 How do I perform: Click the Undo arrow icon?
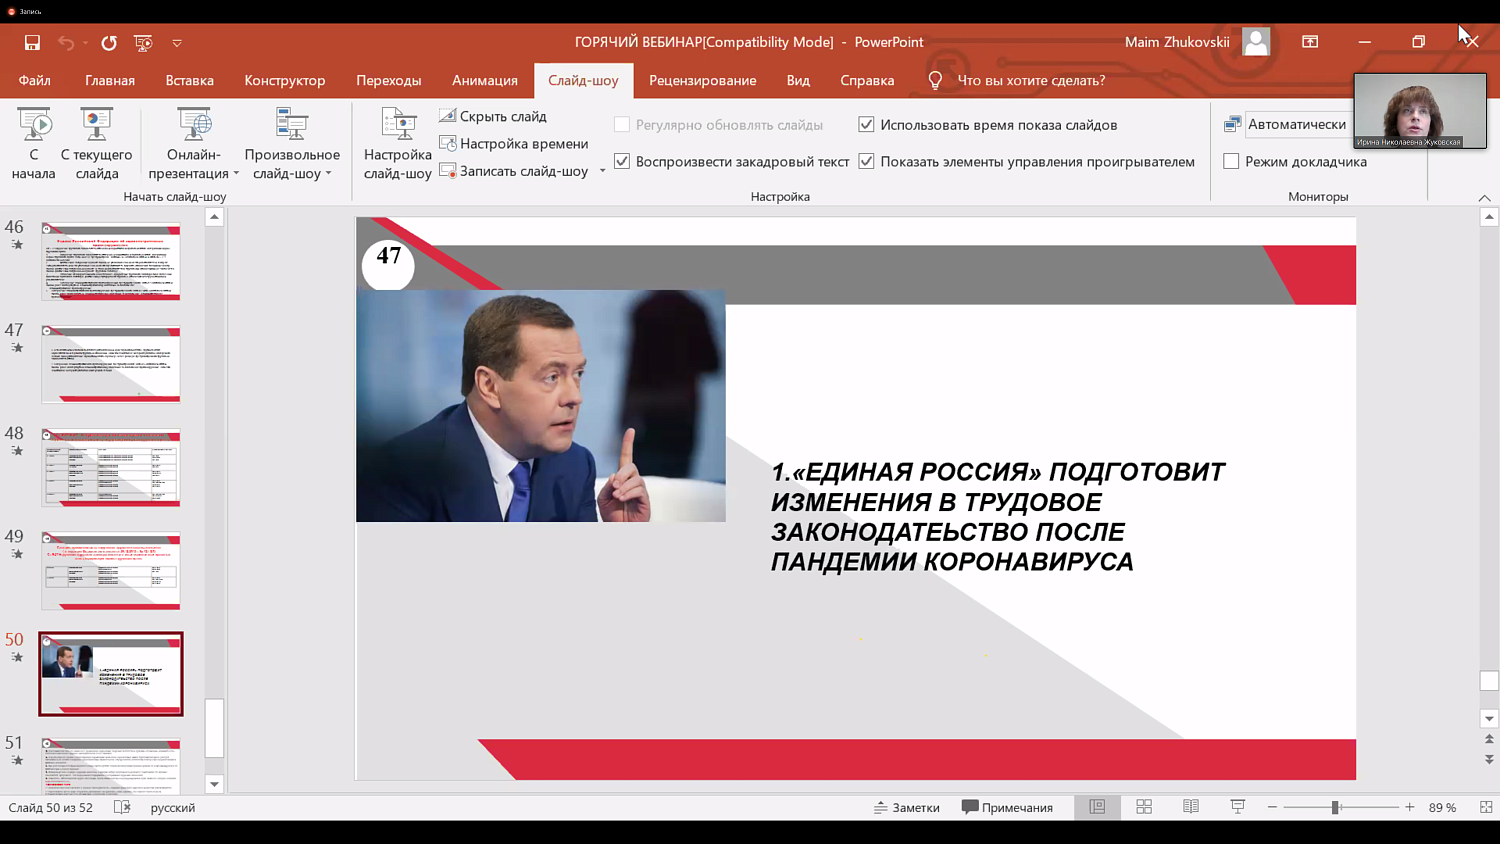click(66, 43)
